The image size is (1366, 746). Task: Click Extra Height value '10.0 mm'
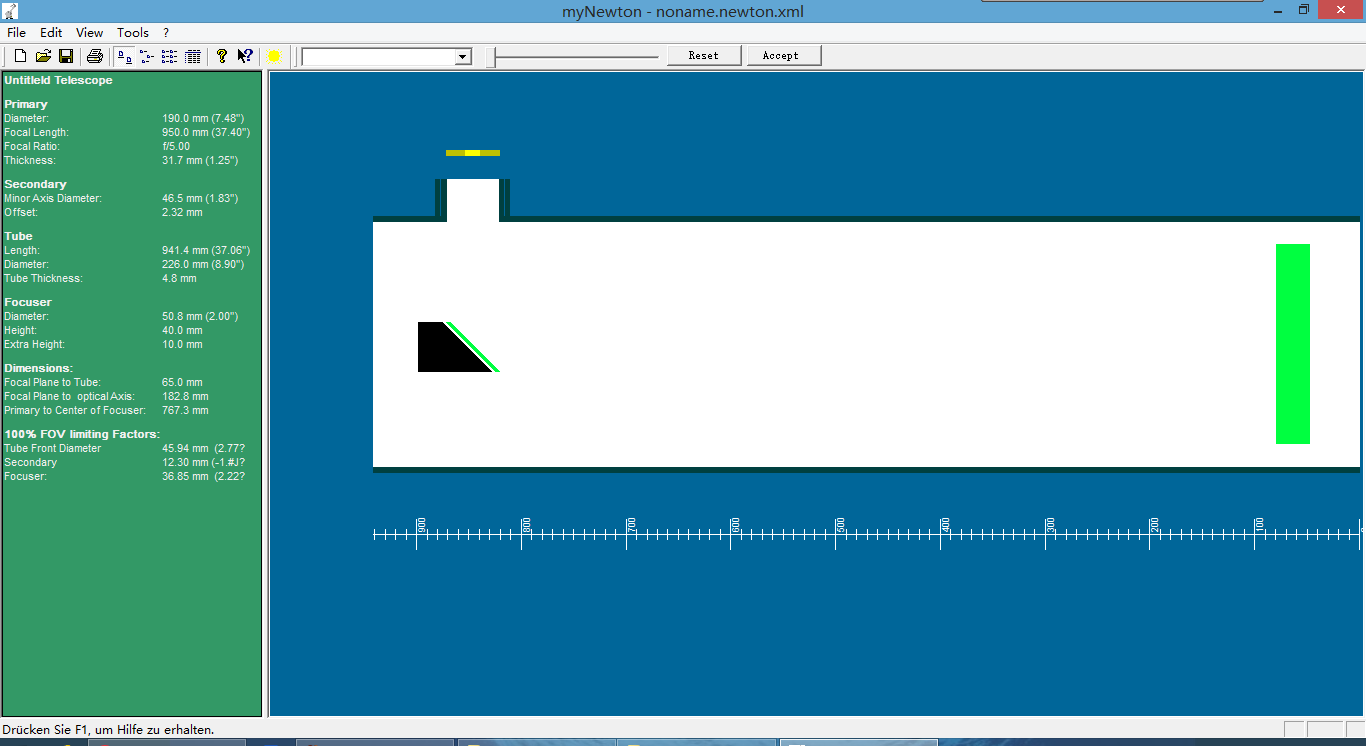182,344
